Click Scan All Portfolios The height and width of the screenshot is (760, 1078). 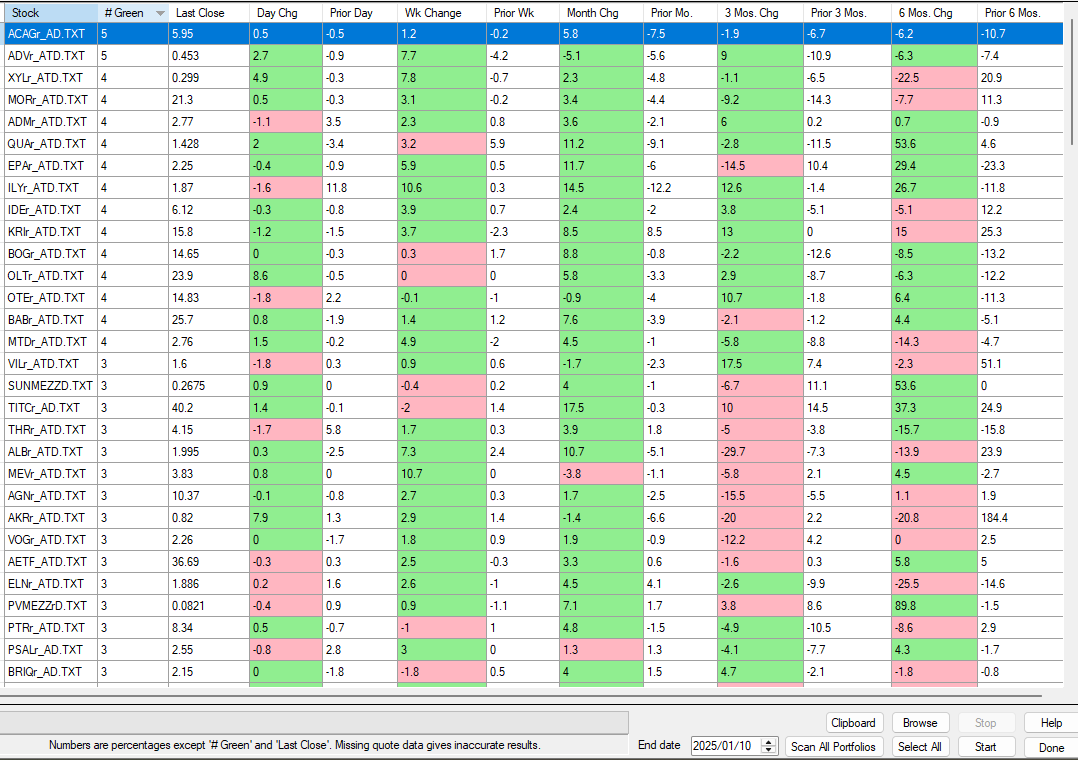point(833,747)
